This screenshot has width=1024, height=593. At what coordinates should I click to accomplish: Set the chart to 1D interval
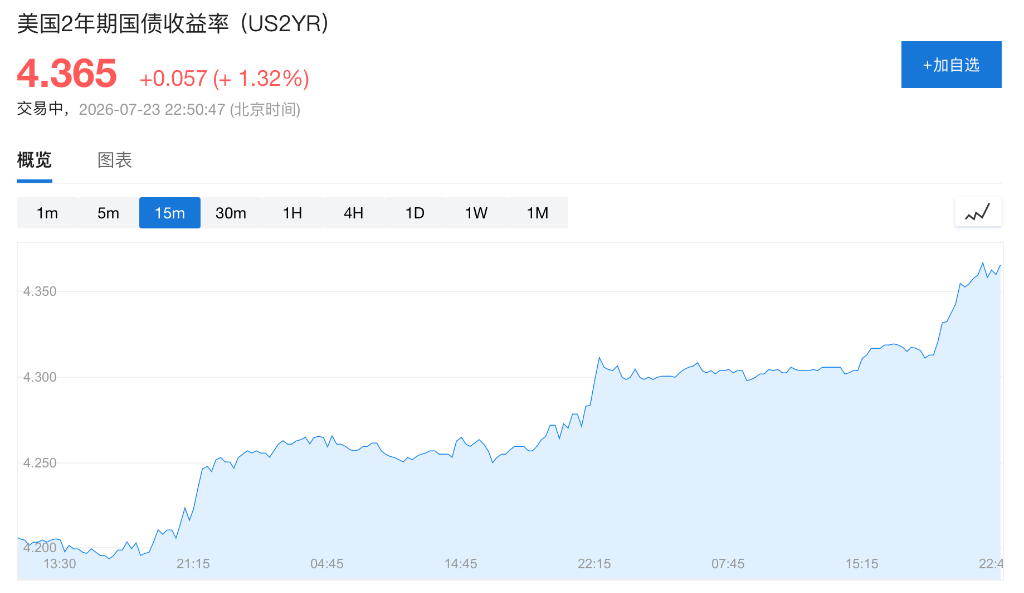click(x=415, y=213)
